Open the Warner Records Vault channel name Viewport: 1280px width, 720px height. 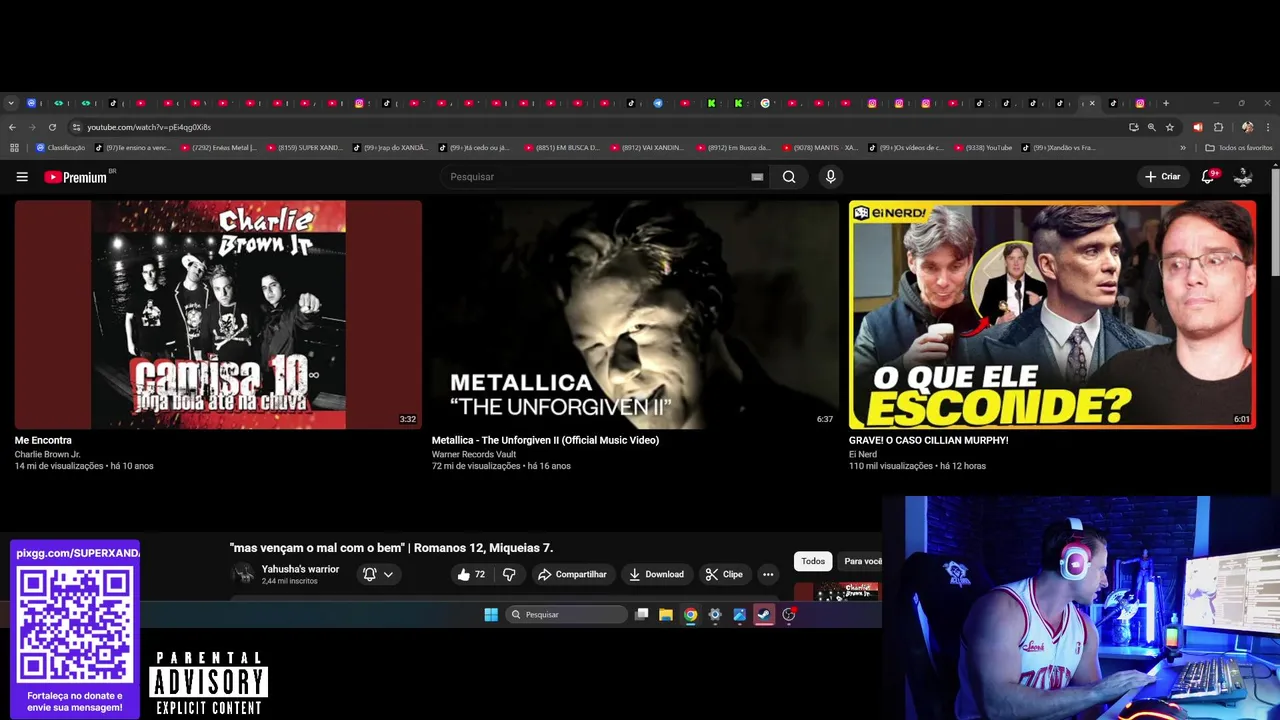473,454
